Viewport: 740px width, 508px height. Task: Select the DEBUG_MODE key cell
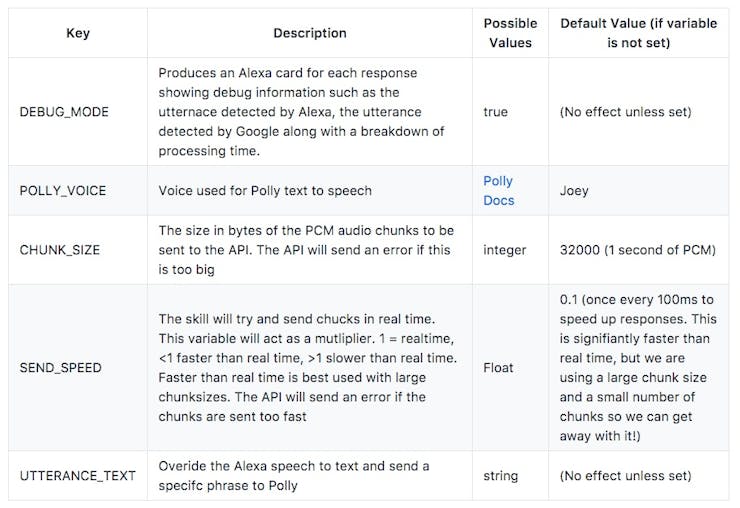78,112
